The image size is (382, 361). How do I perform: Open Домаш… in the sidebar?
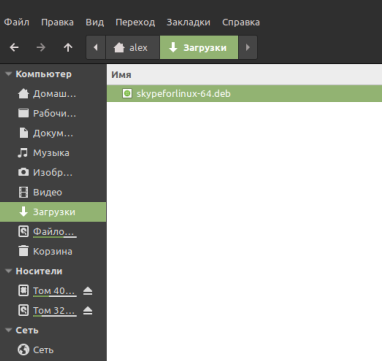54,94
